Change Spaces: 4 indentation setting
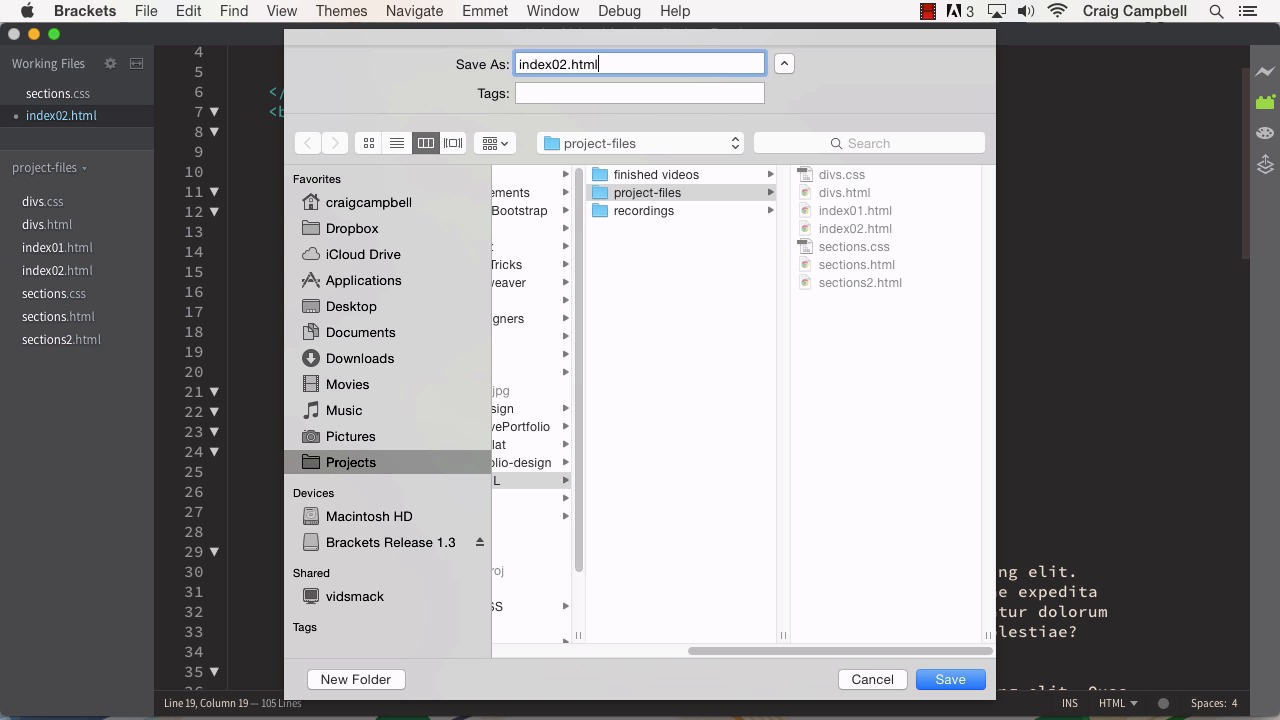This screenshot has width=1280, height=720. pos(1214,703)
